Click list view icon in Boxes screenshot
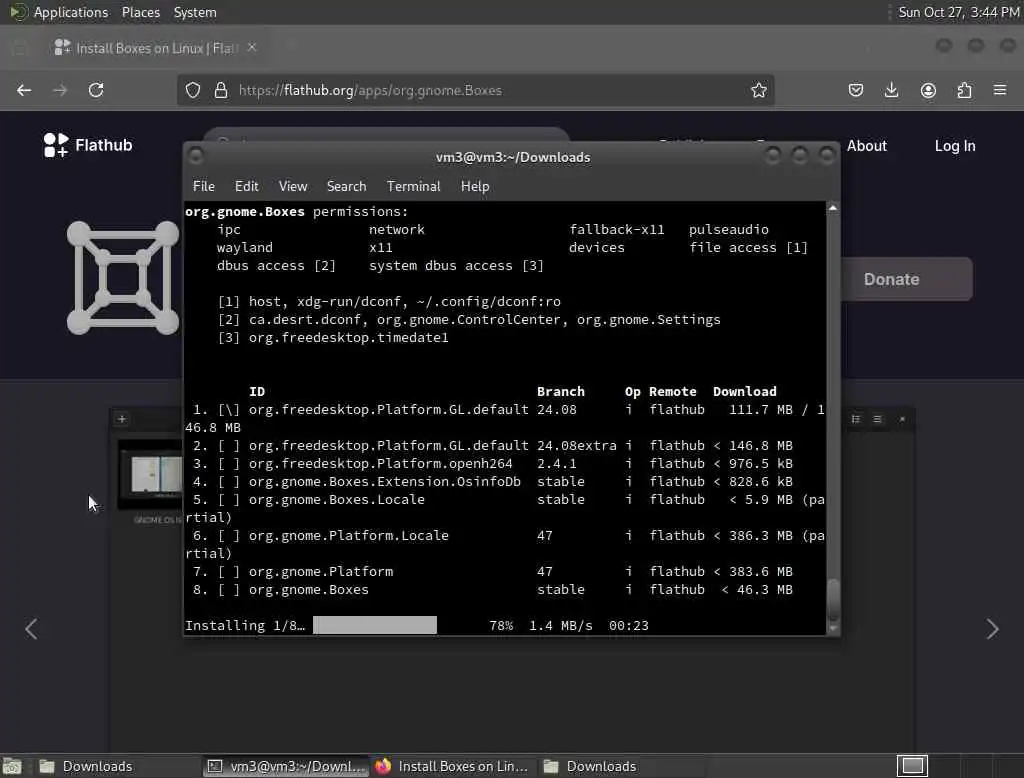This screenshot has width=1024, height=778. point(856,419)
